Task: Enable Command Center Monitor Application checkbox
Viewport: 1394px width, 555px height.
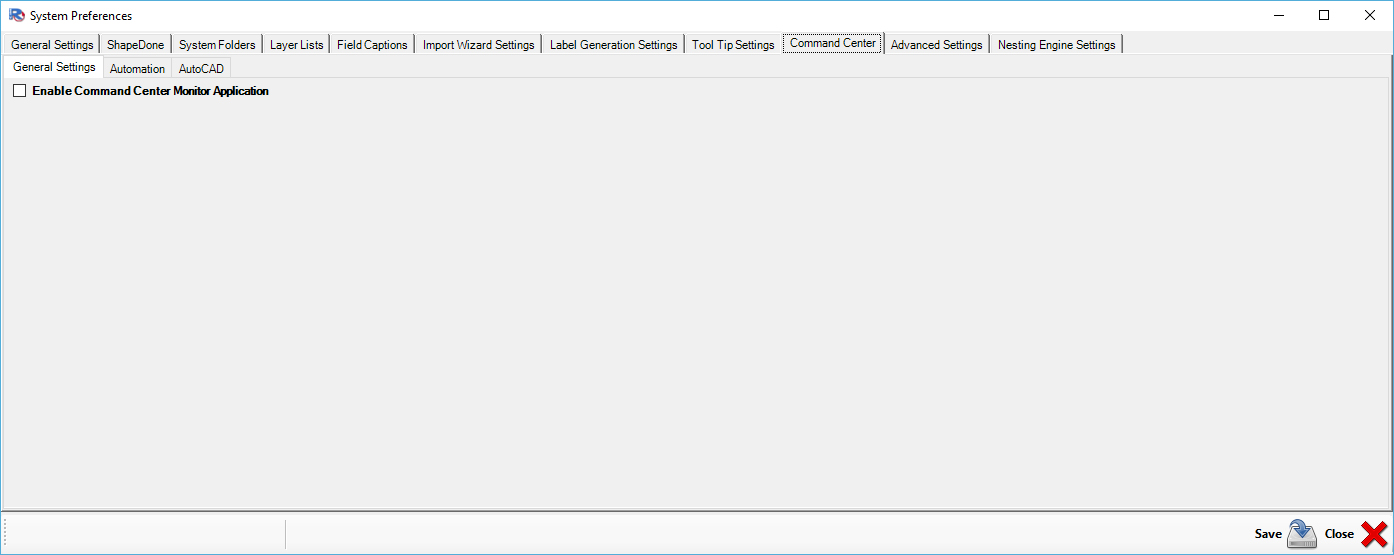Action: (20, 91)
